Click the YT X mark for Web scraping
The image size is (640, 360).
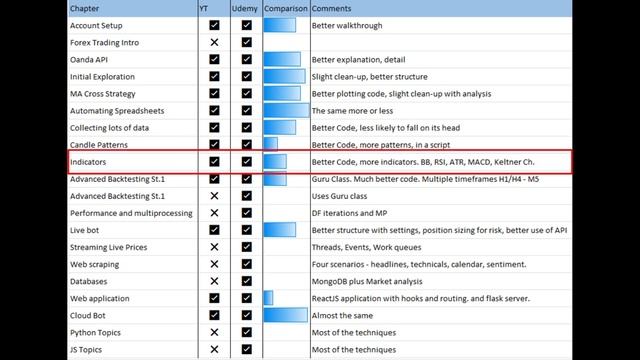[214, 264]
